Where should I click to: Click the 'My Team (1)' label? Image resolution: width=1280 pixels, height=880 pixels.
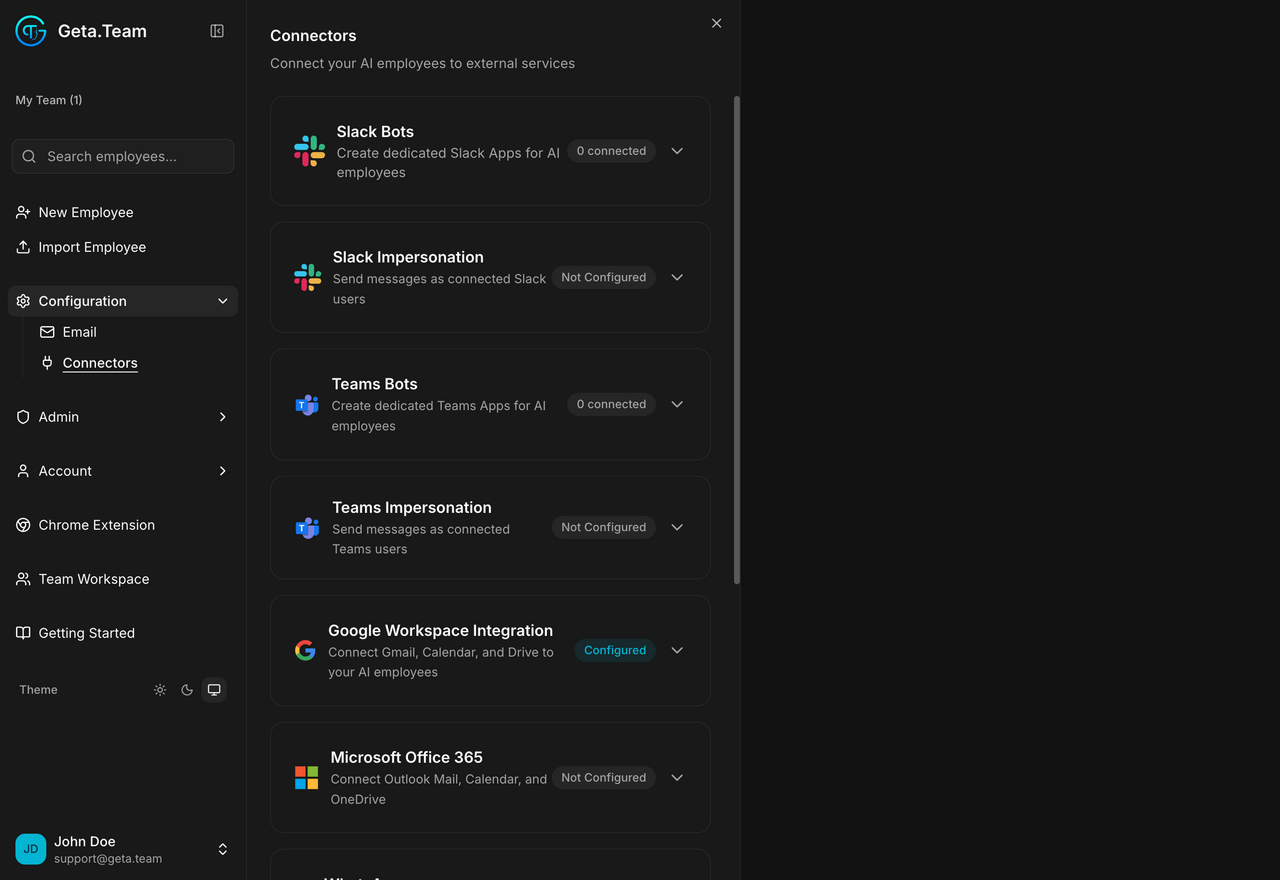tap(49, 100)
